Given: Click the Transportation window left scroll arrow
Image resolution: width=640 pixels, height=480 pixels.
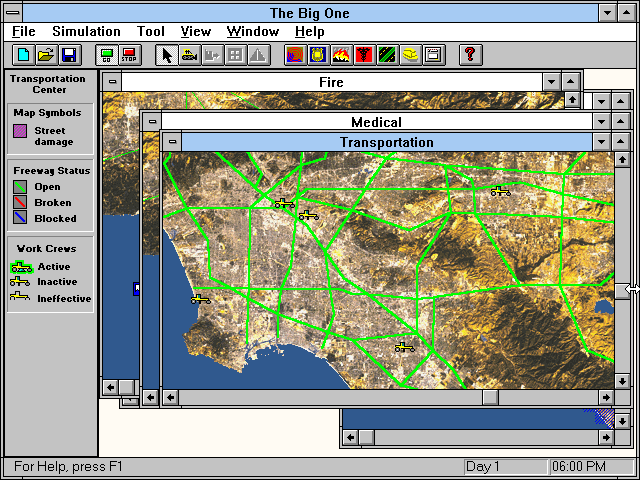Looking at the screenshot, I should point(171,397).
